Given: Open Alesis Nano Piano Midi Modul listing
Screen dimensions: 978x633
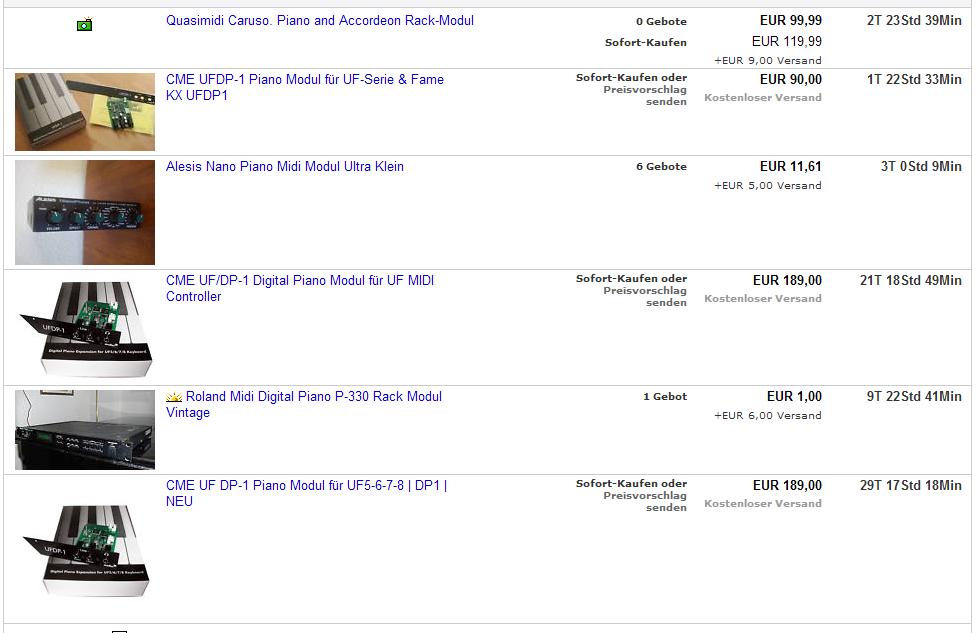Looking at the screenshot, I should (x=285, y=167).
